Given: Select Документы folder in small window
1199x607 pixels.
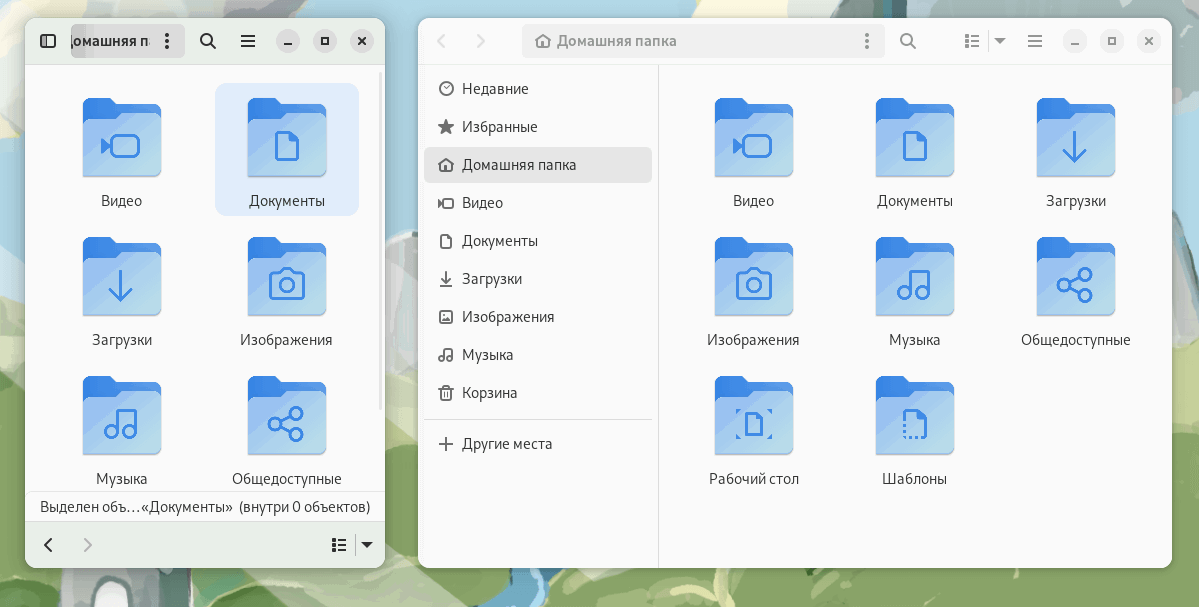Looking at the screenshot, I should [287, 150].
